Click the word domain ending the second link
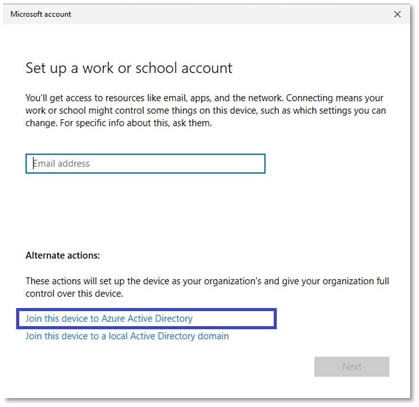Screen dimensions: 419x407 pyautogui.click(x=213, y=336)
